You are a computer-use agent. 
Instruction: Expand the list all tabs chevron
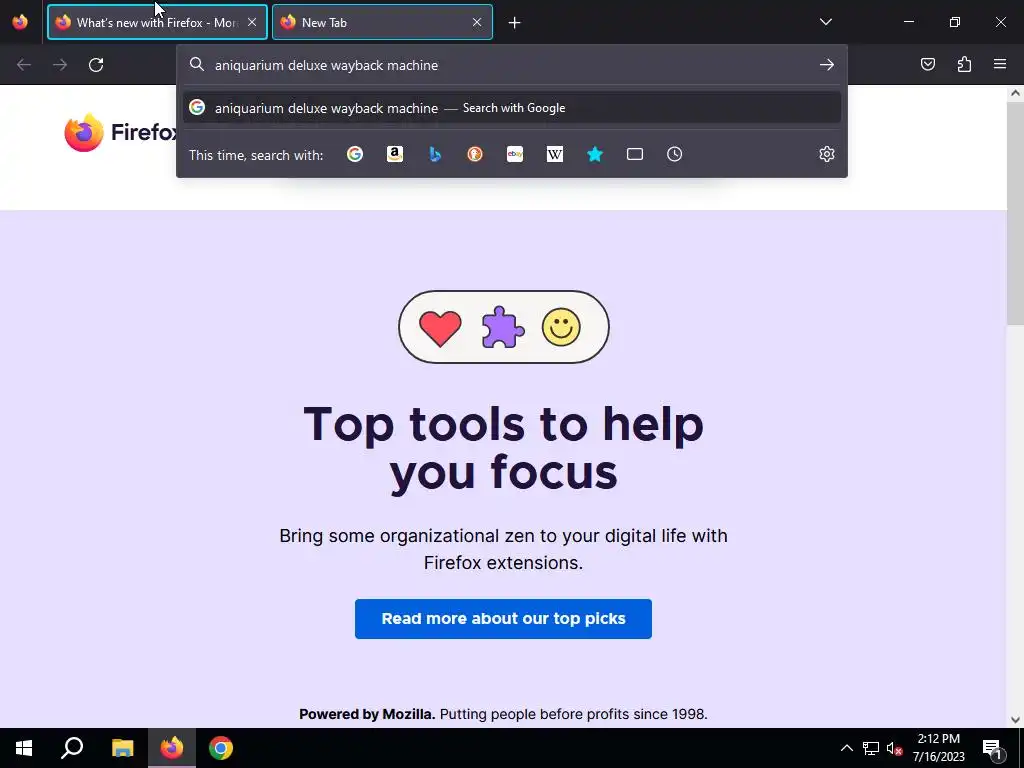[x=825, y=22]
